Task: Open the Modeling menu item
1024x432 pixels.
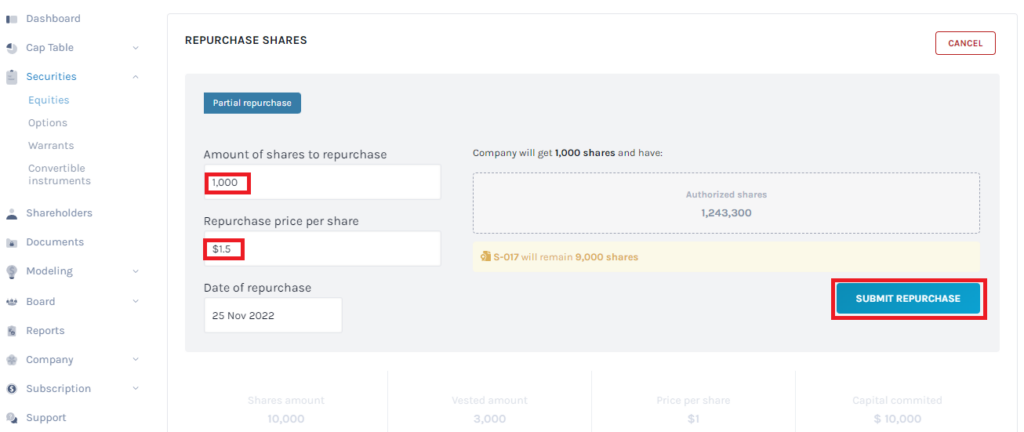Action: click(49, 271)
